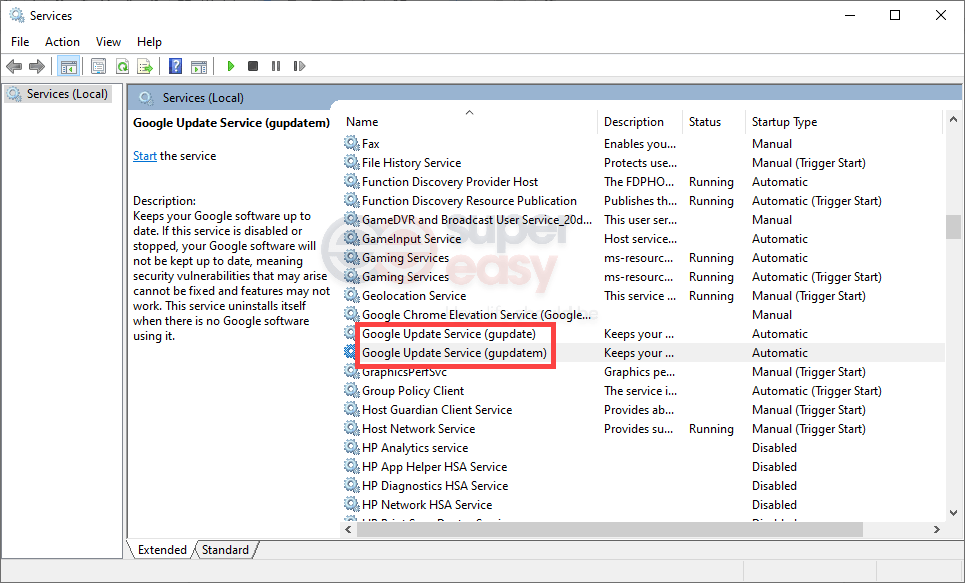The width and height of the screenshot is (965, 583).
Task: Click the green Start Service play icon
Action: [230, 66]
